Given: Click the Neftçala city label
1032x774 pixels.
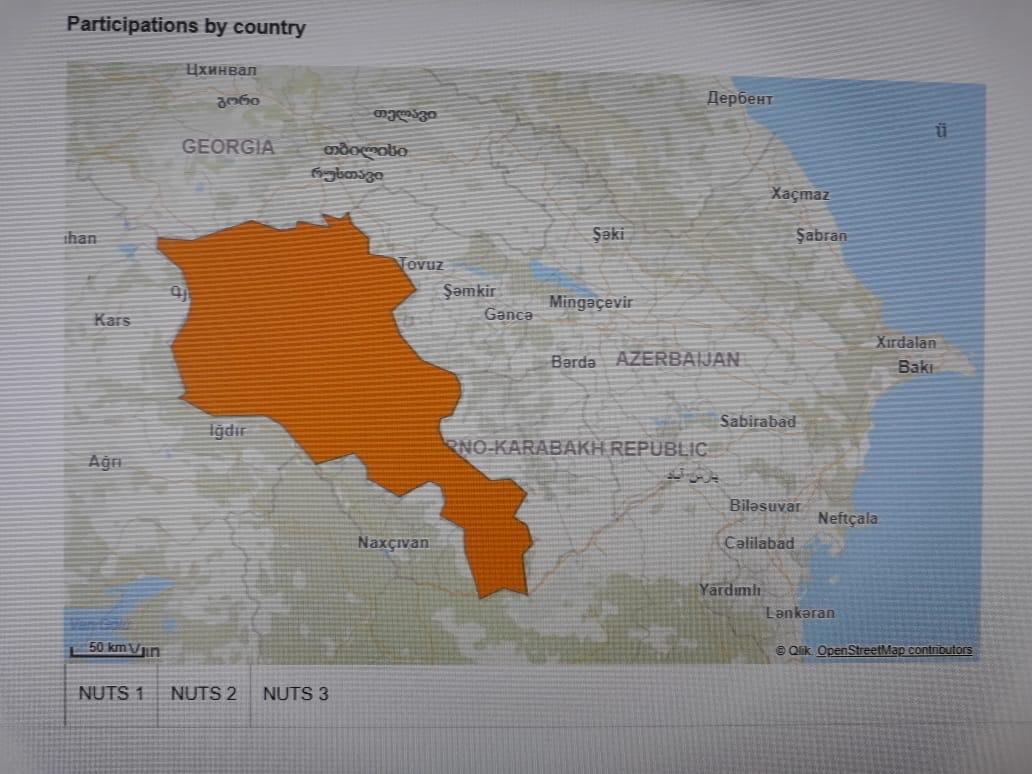Looking at the screenshot, I should [848, 519].
